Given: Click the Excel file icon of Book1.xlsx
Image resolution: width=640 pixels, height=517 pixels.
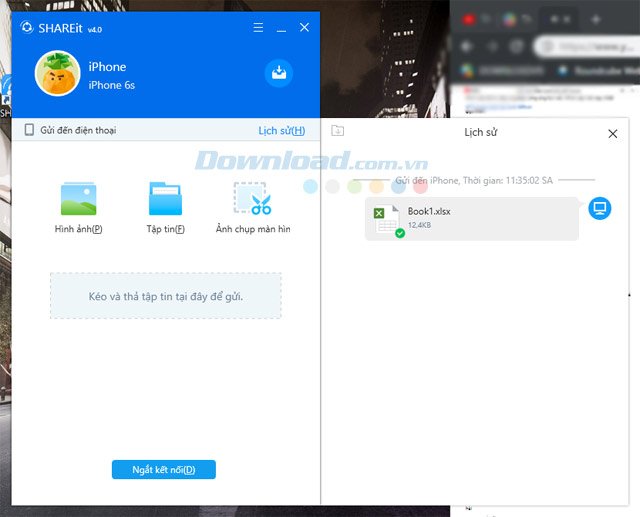Looking at the screenshot, I should click(386, 219).
